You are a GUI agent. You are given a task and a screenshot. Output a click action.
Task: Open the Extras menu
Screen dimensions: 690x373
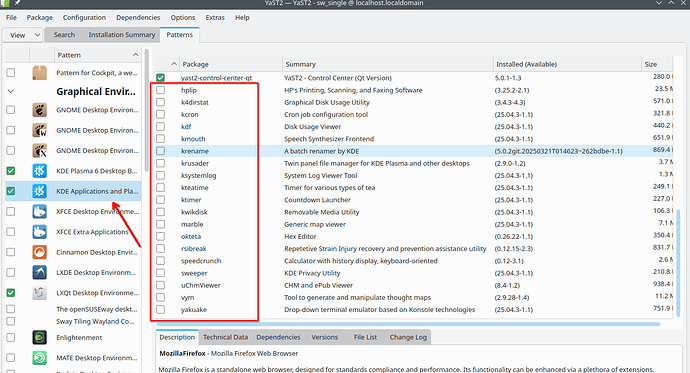[x=215, y=18]
